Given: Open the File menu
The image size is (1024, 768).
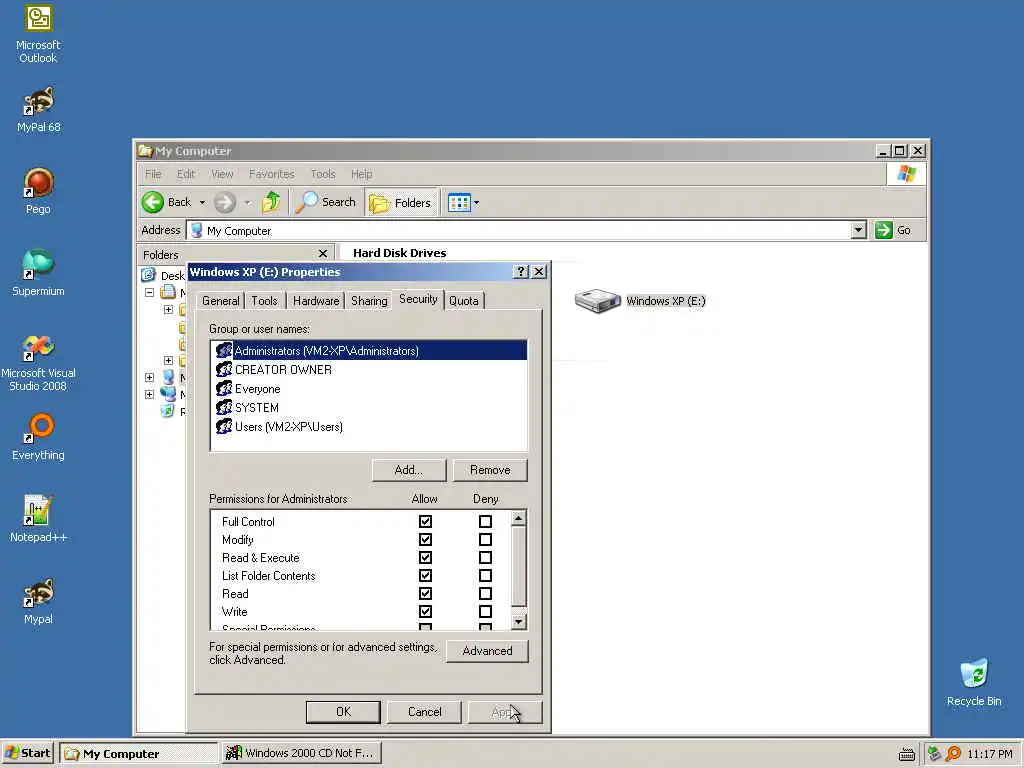Looking at the screenshot, I should pos(153,174).
